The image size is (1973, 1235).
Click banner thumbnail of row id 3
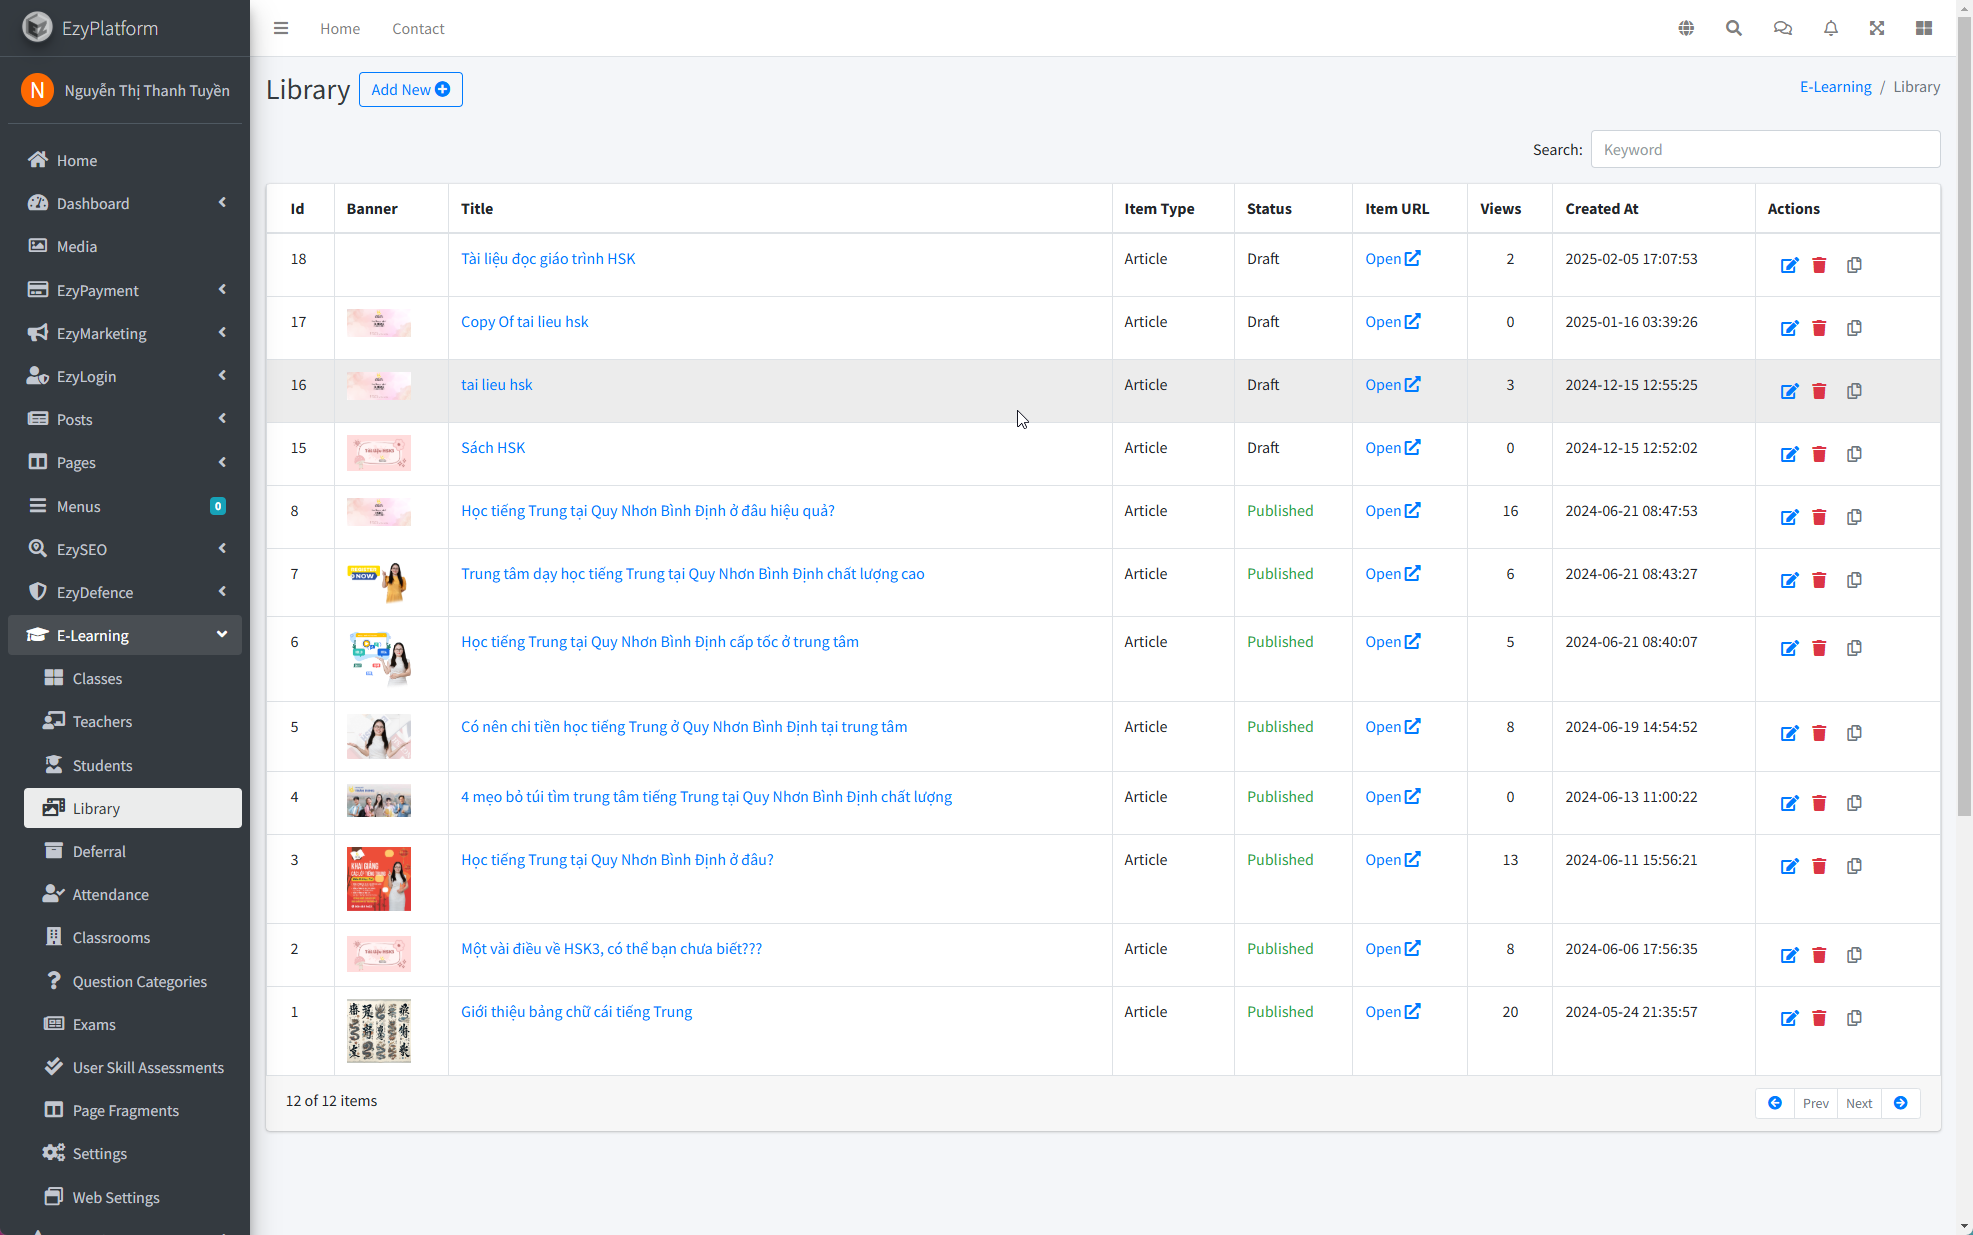click(x=379, y=879)
